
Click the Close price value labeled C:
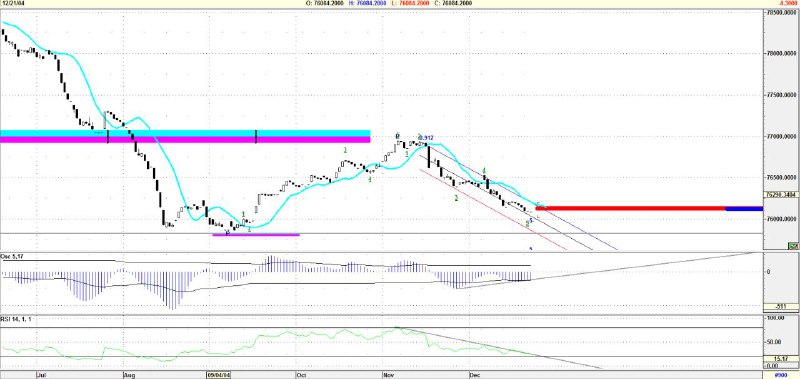pyautogui.click(x=453, y=3)
